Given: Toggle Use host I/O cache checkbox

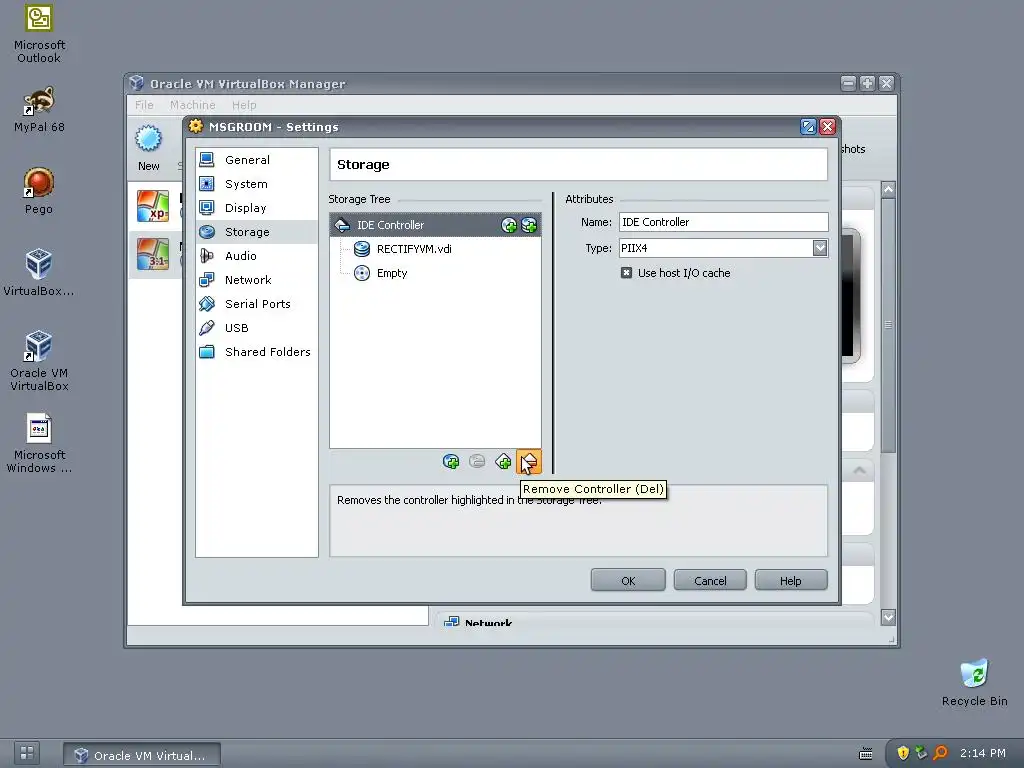Looking at the screenshot, I should pyautogui.click(x=626, y=273).
